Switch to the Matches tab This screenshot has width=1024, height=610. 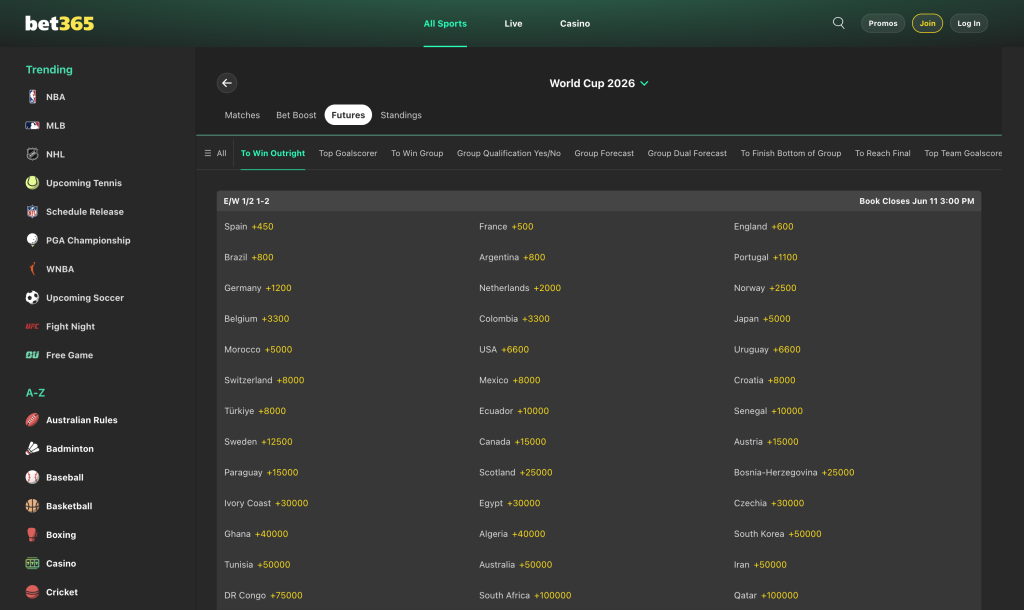(242, 115)
